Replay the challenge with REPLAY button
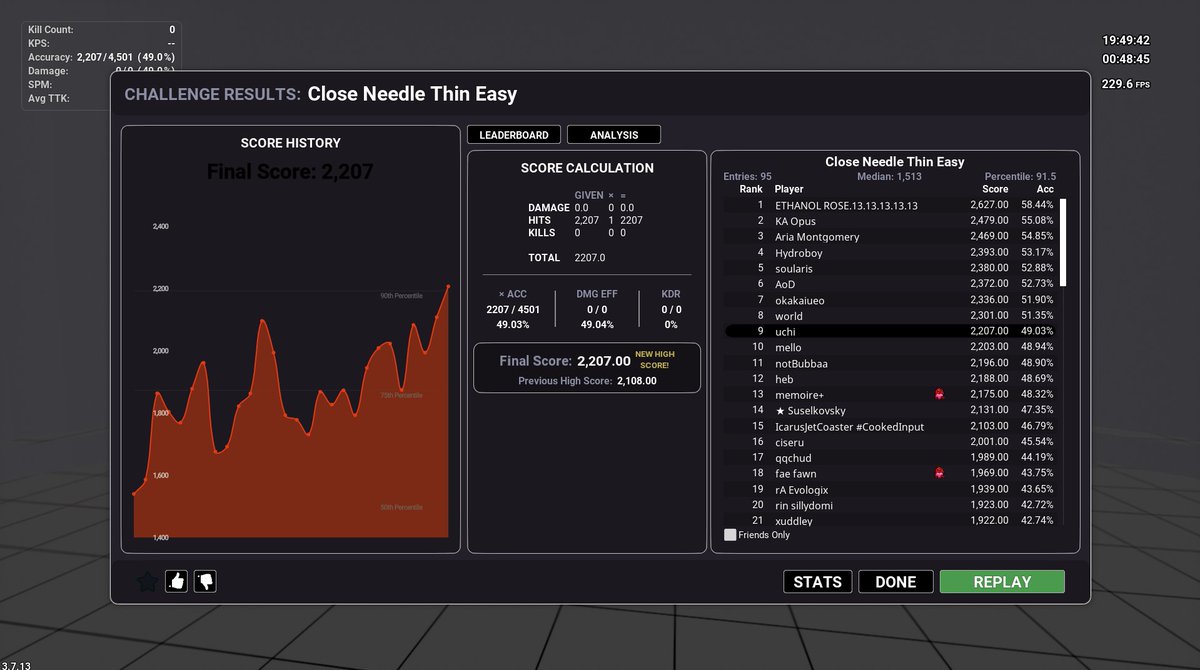1200x670 pixels. coord(1002,582)
